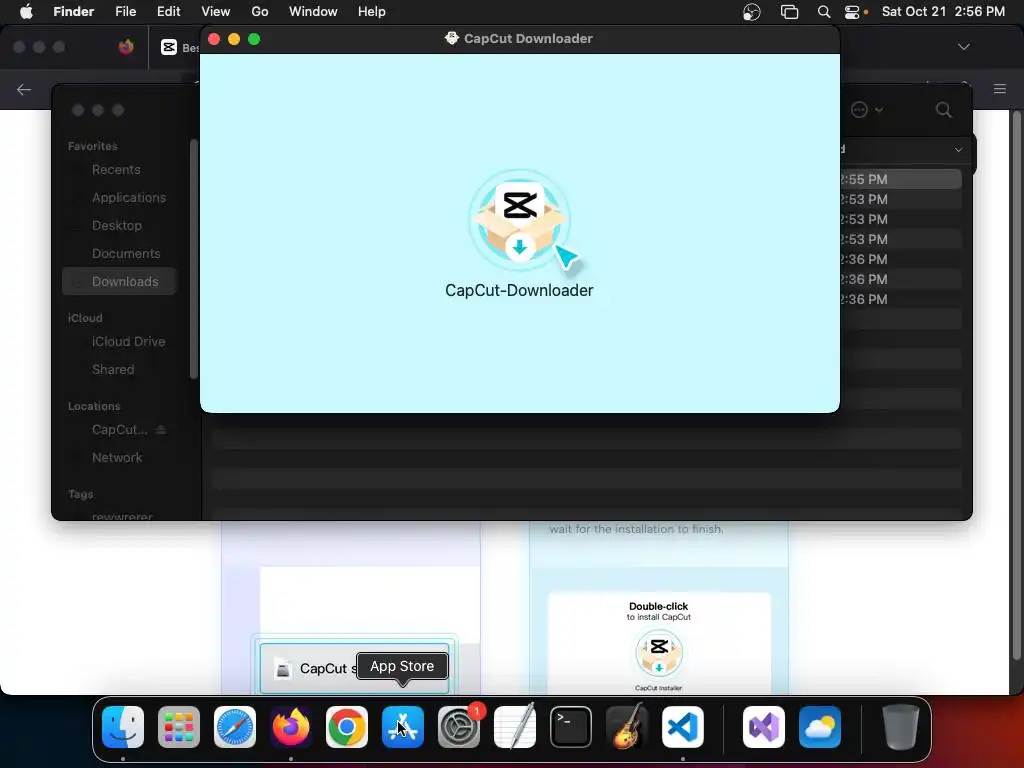1024x768 pixels.
Task: Select Downloads in the Finder sidebar
Action: (x=120, y=281)
